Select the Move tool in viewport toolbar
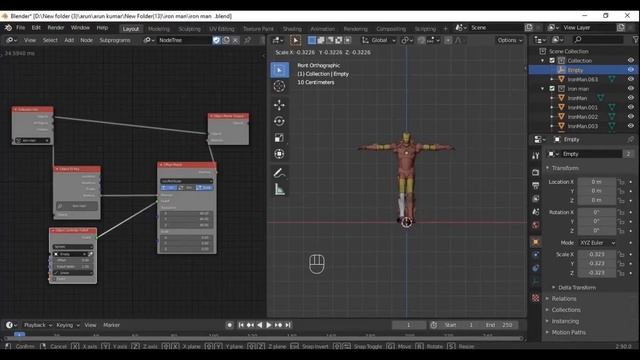This screenshot has height=360, width=640. 279,105
